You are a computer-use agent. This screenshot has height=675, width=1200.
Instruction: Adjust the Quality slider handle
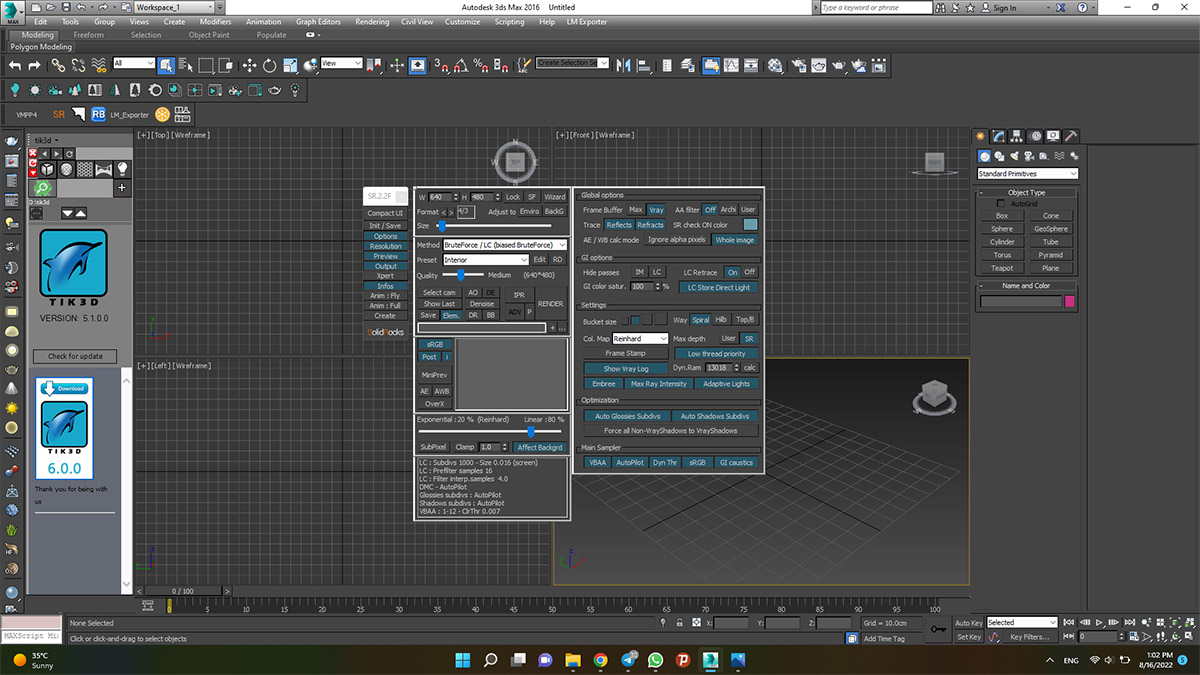coord(460,275)
